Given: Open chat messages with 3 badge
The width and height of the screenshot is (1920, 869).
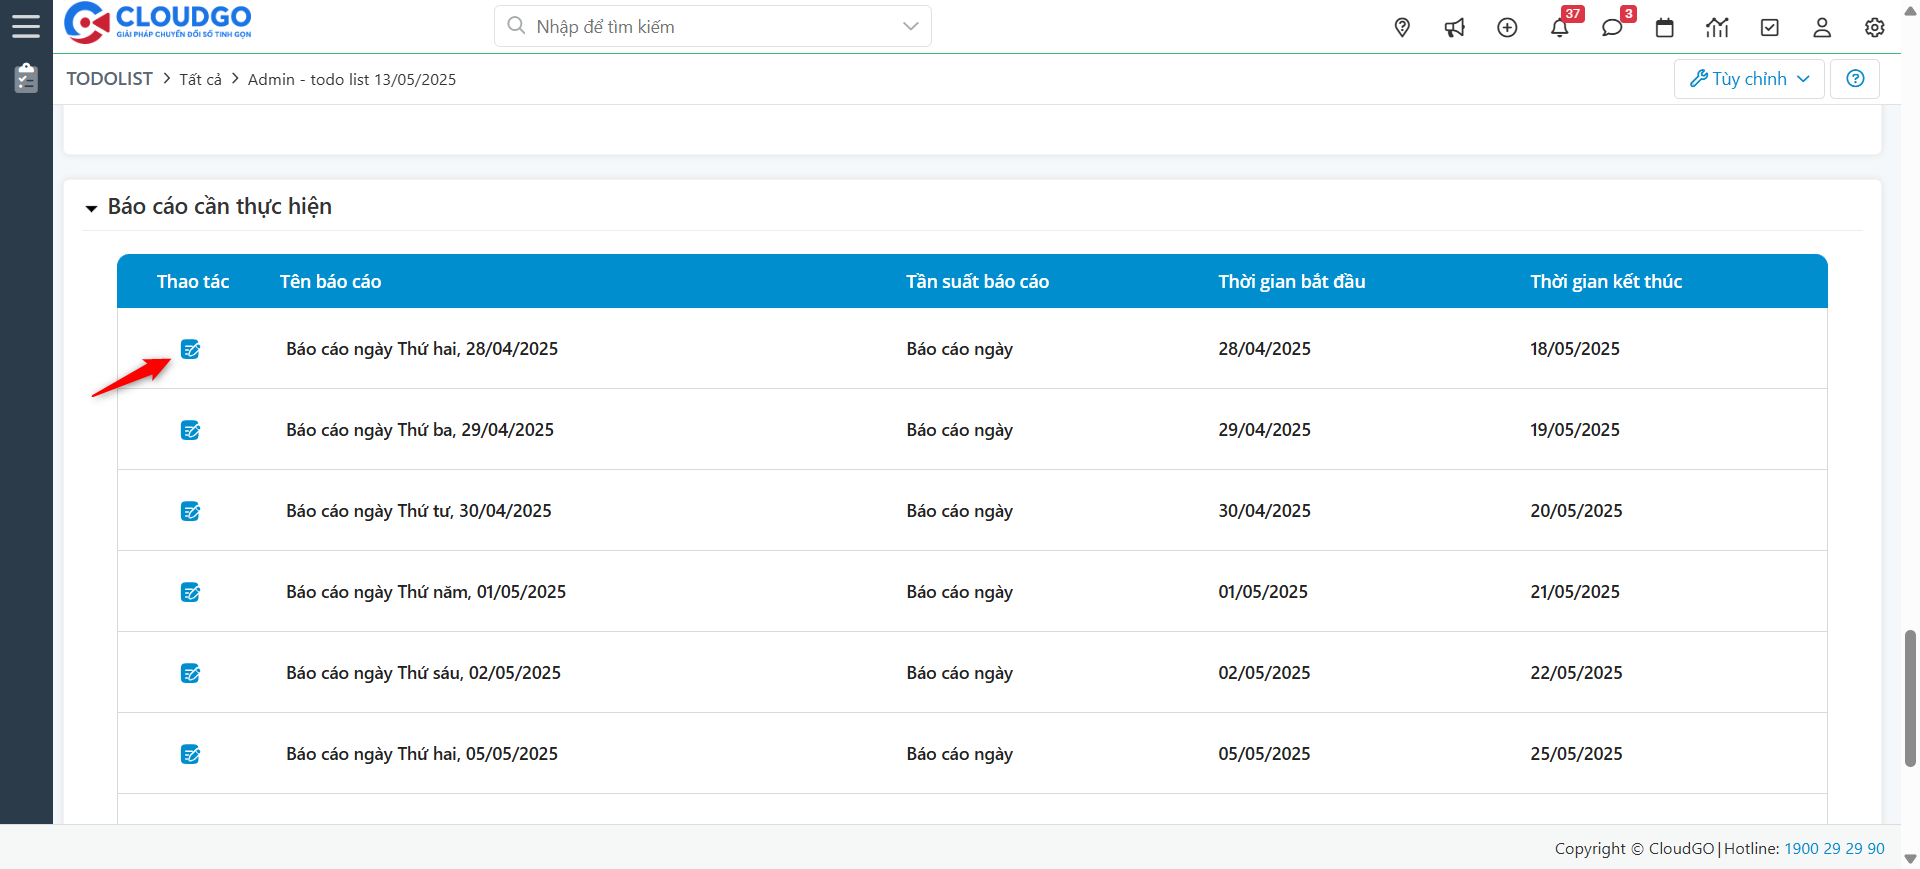Looking at the screenshot, I should [1612, 27].
